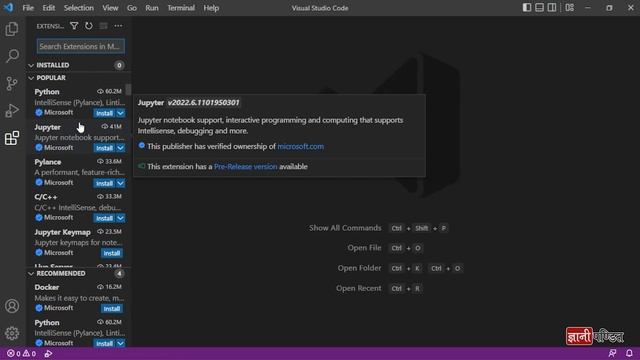
Task: Toggle the primary side bar layout icon
Action: 527,8
